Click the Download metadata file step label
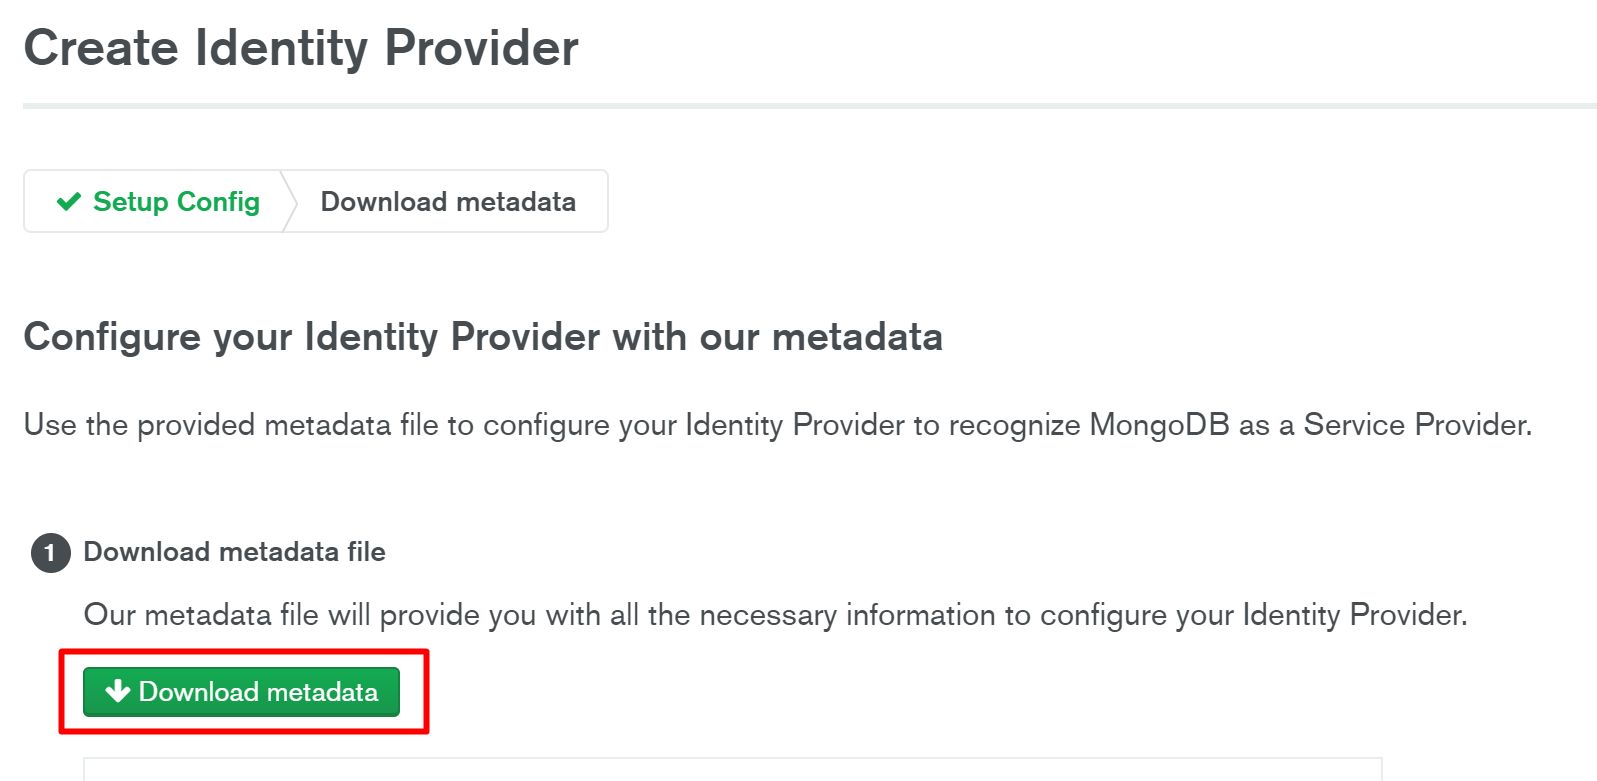Image resolution: width=1597 pixels, height=781 pixels. [234, 552]
